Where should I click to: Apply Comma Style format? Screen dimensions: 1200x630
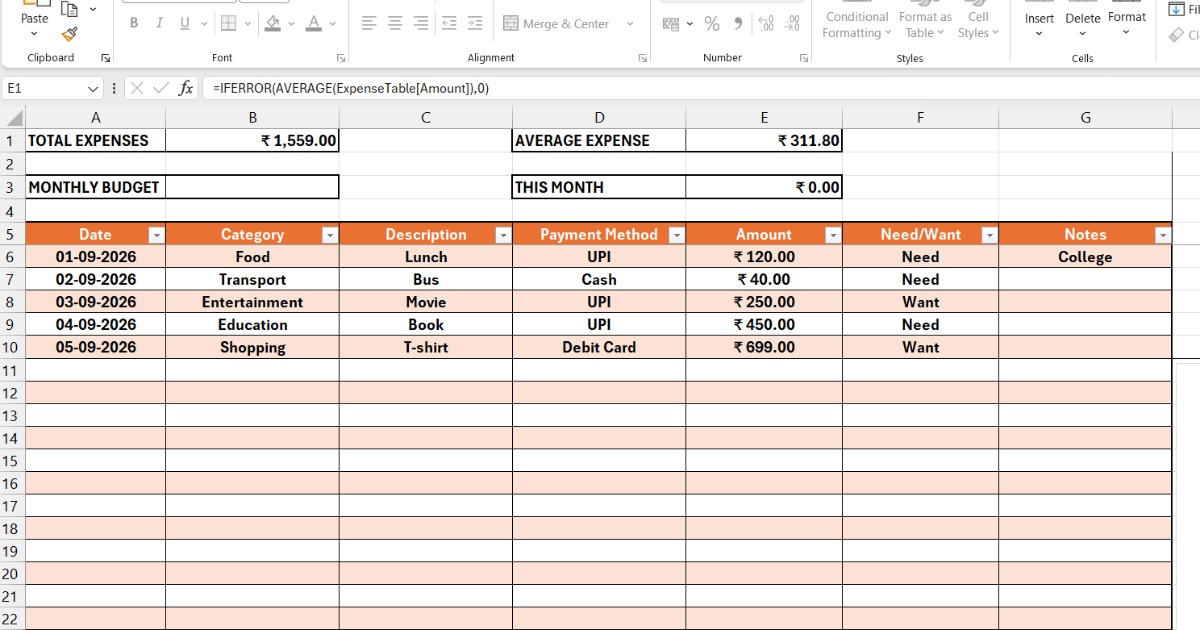738,23
